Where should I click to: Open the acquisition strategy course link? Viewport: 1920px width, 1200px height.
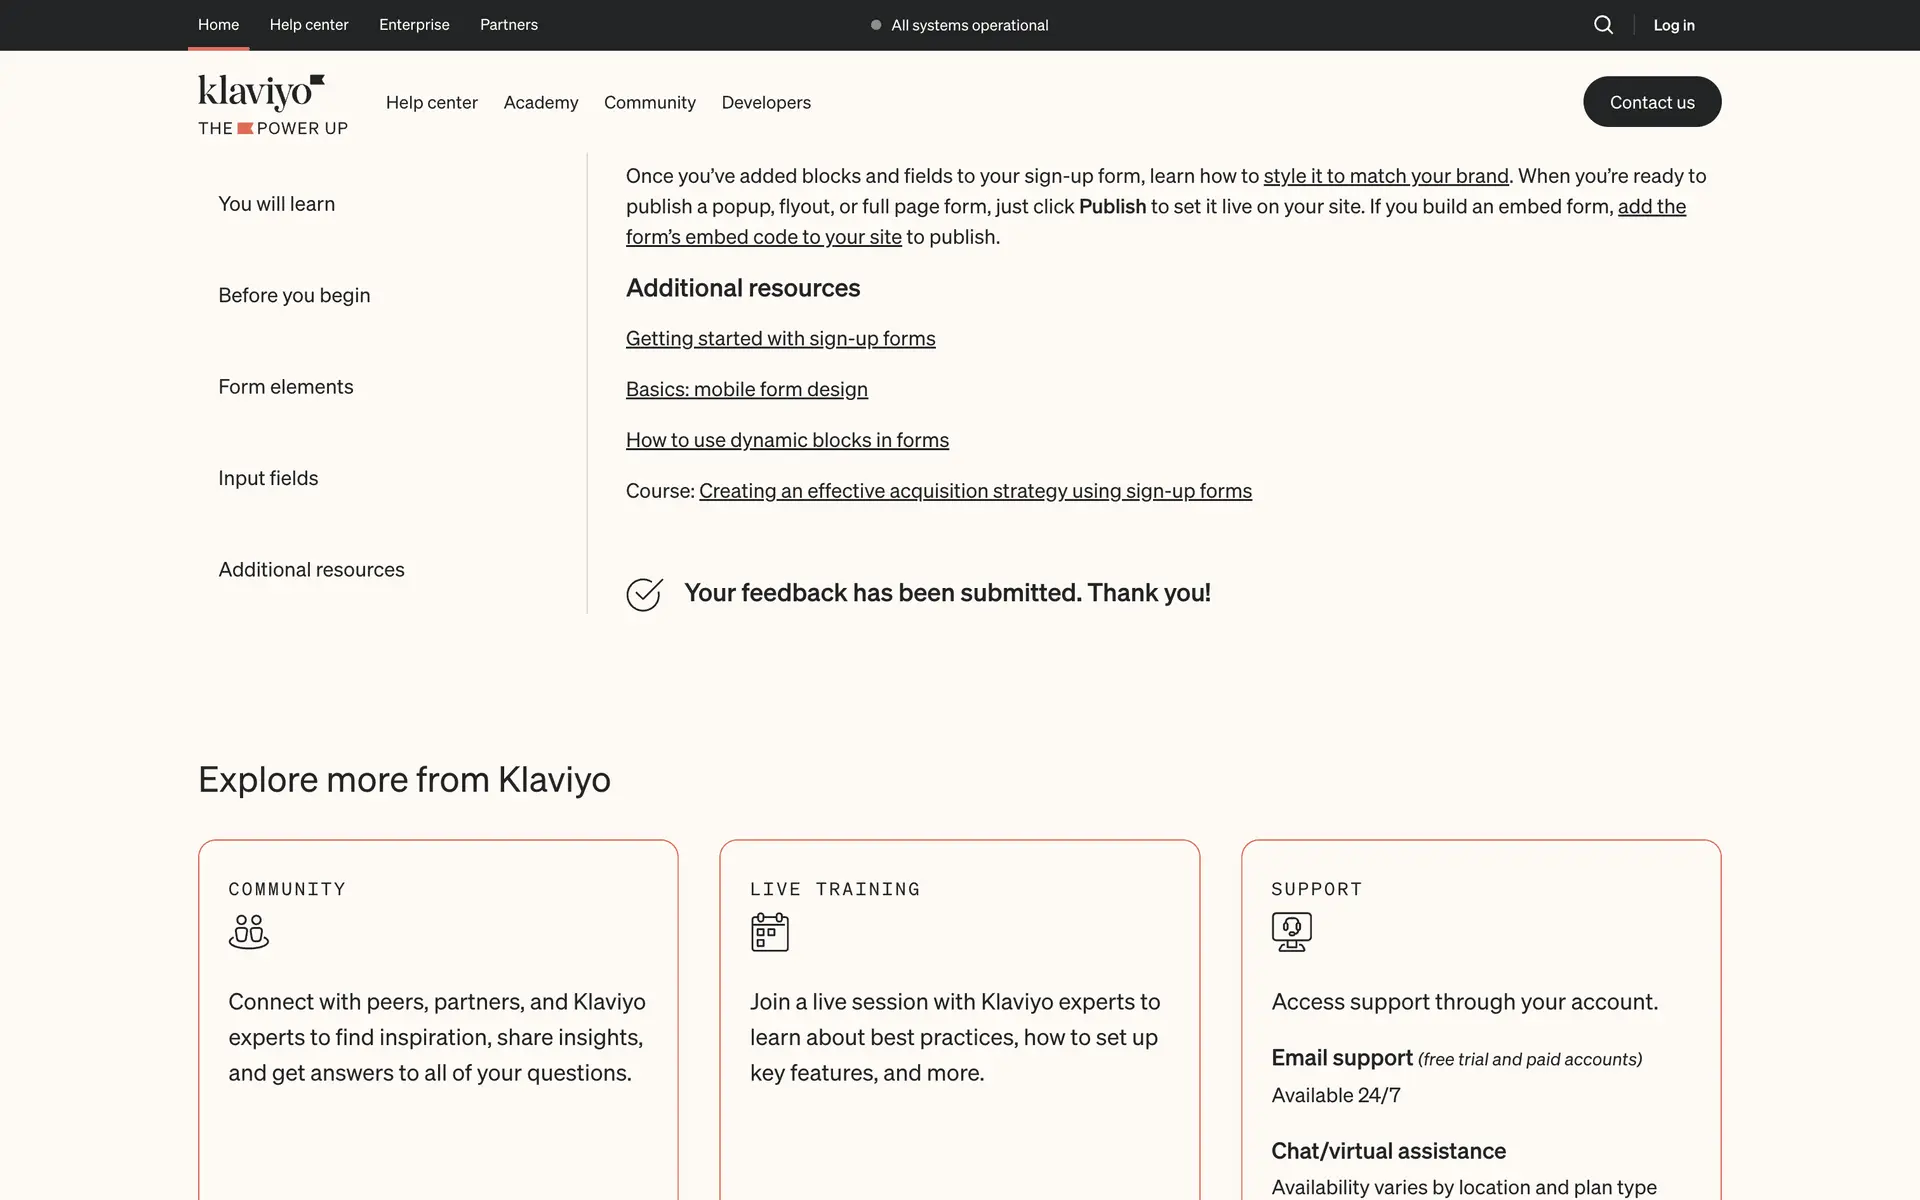pyautogui.click(x=975, y=492)
